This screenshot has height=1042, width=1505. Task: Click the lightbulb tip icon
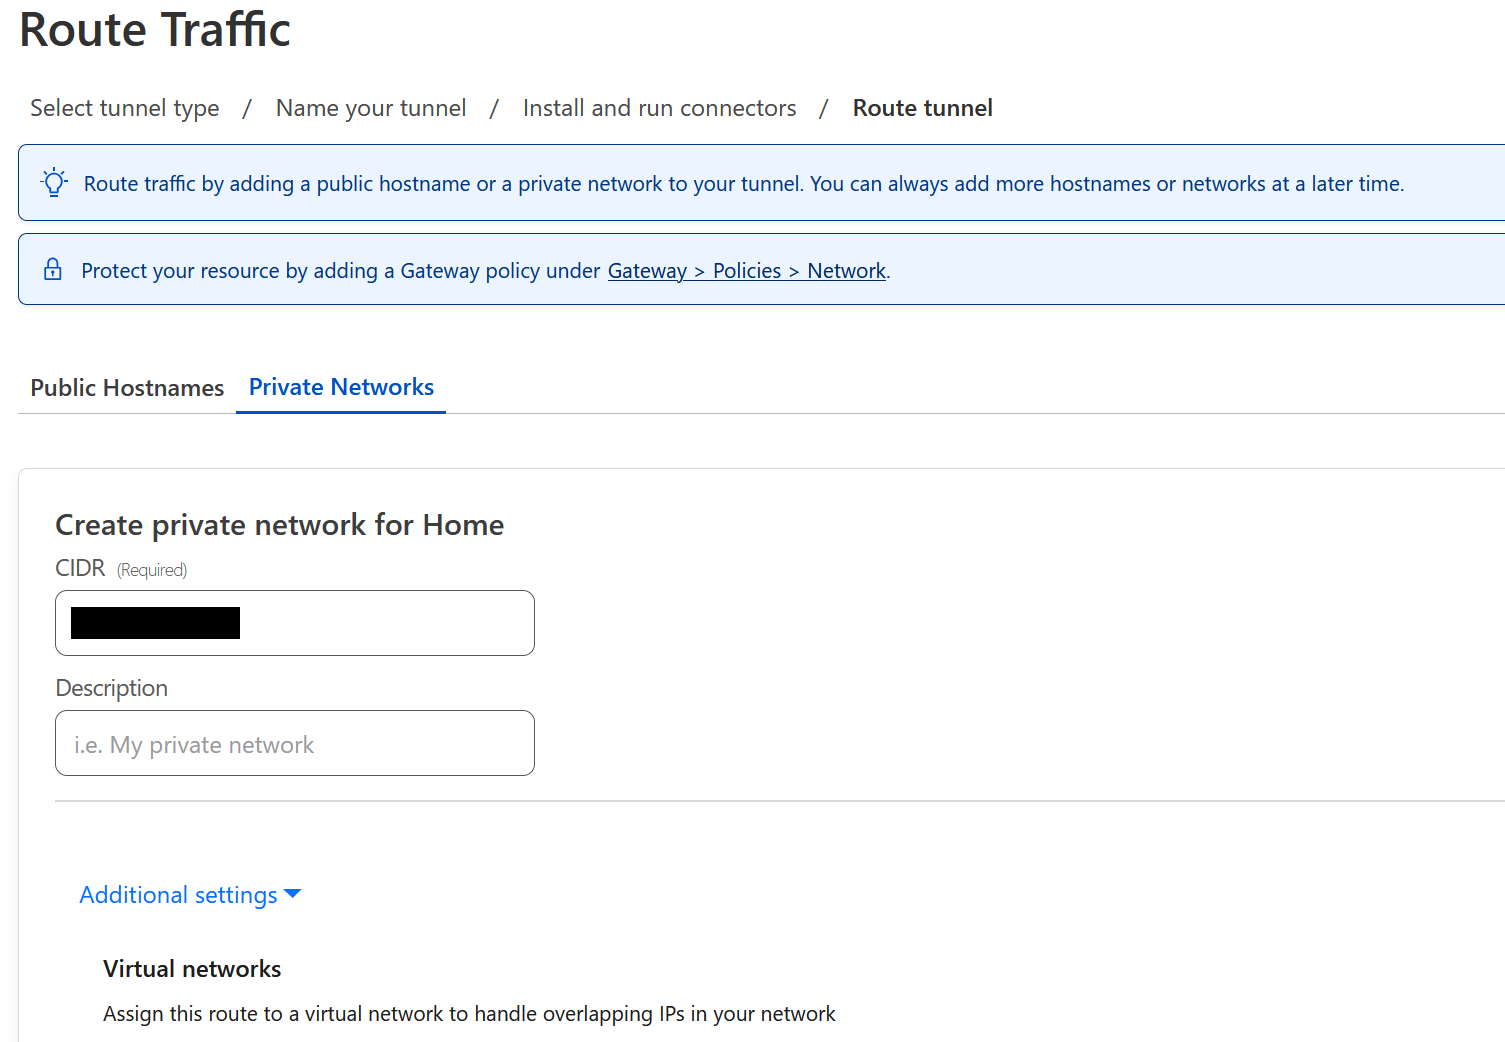pos(54,182)
